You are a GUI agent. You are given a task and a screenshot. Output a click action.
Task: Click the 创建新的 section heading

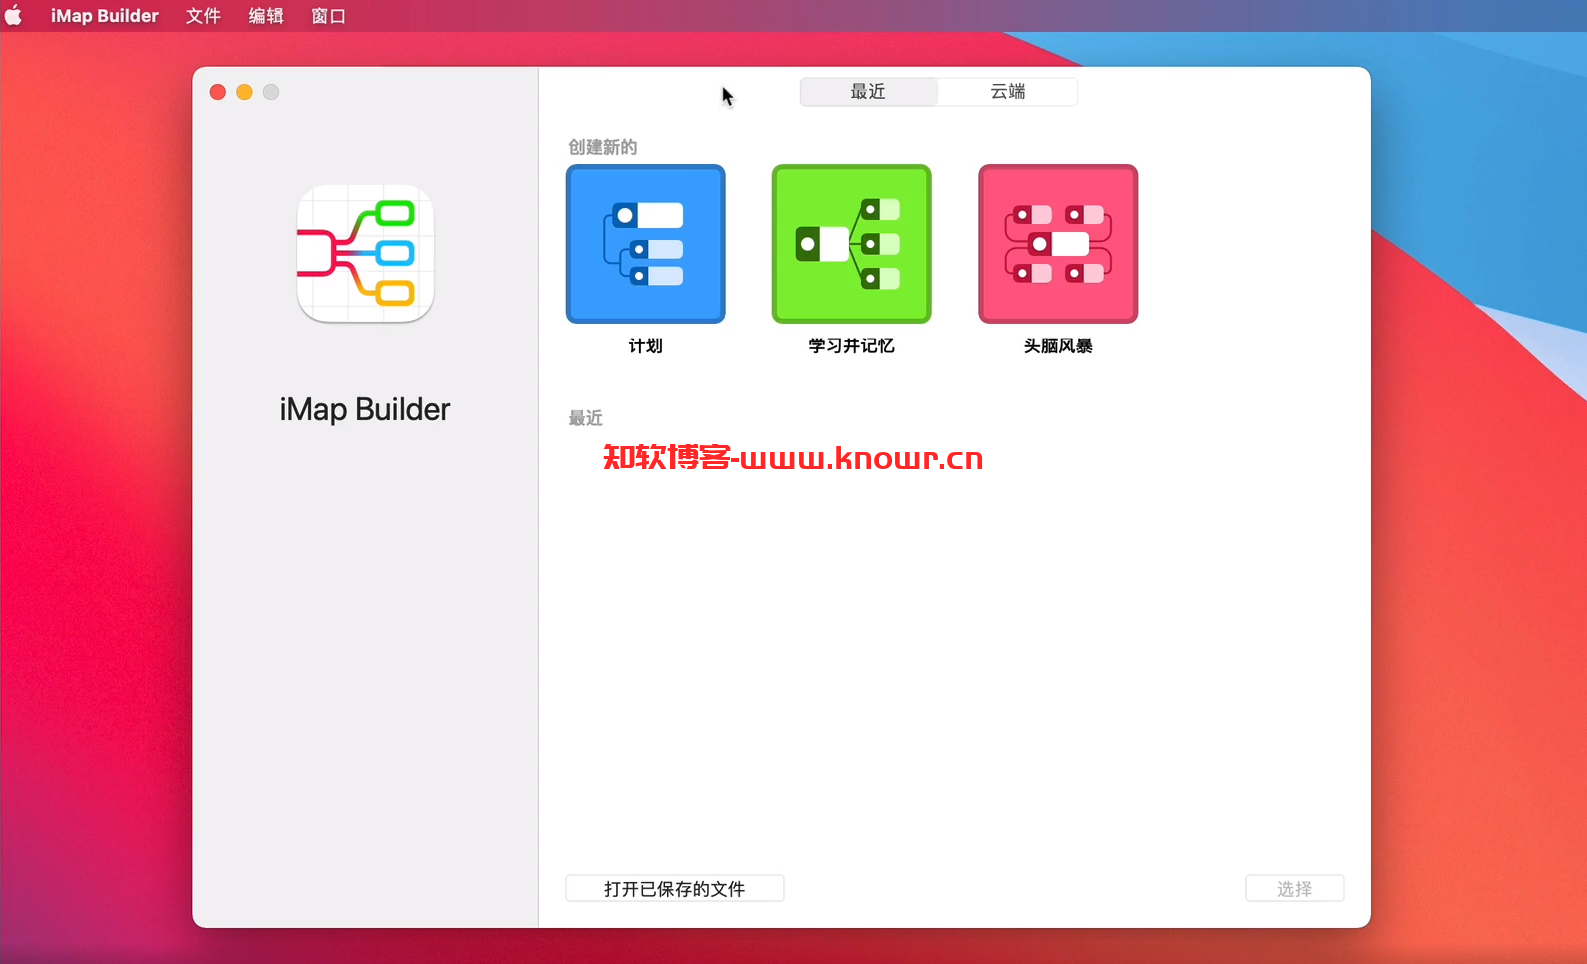pyautogui.click(x=603, y=147)
